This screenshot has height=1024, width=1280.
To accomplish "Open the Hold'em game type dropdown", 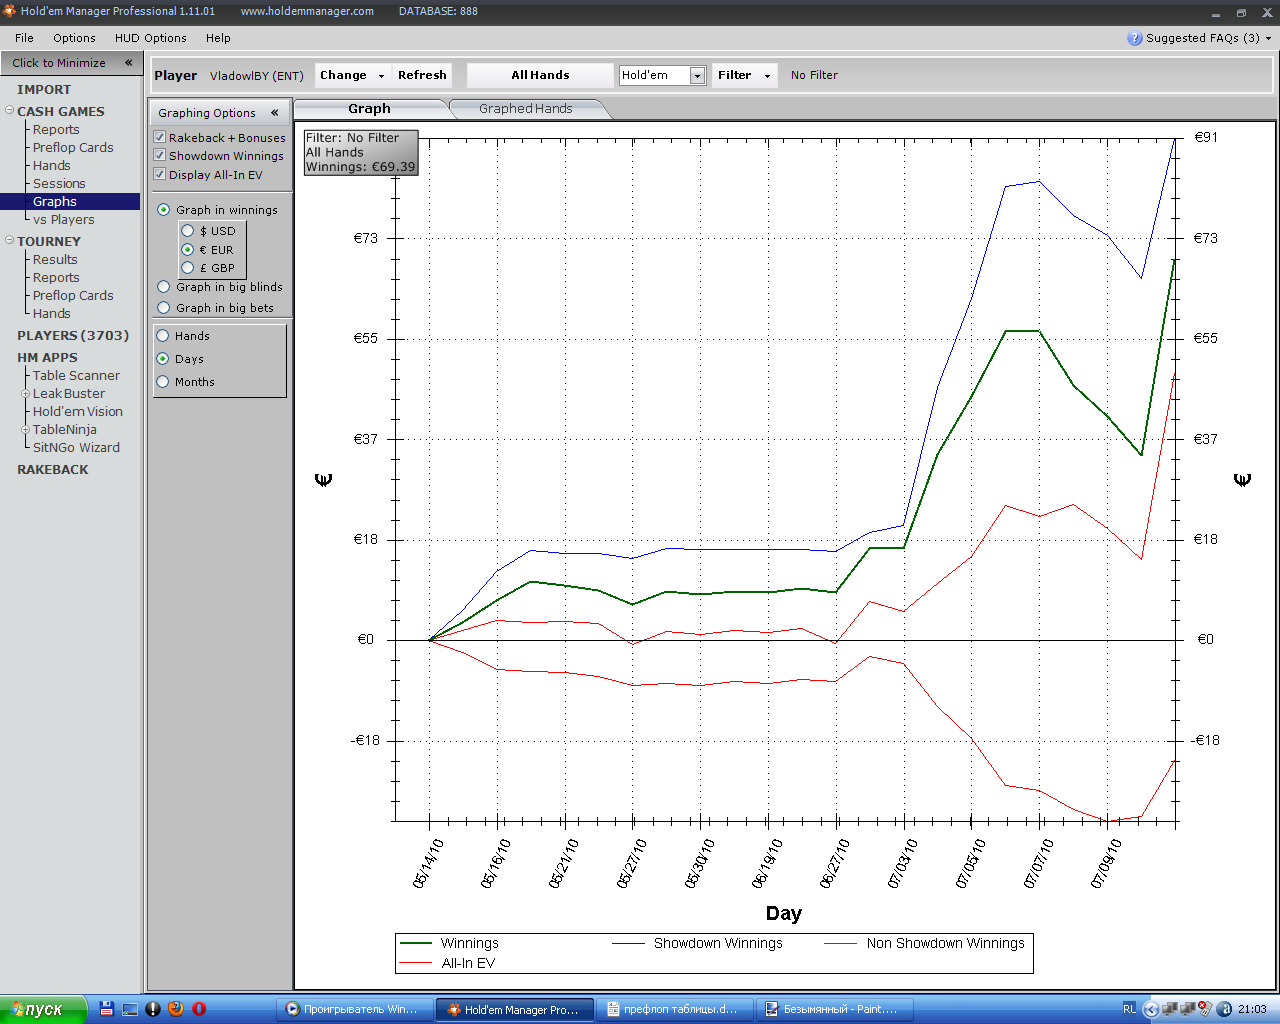I will coord(697,76).
